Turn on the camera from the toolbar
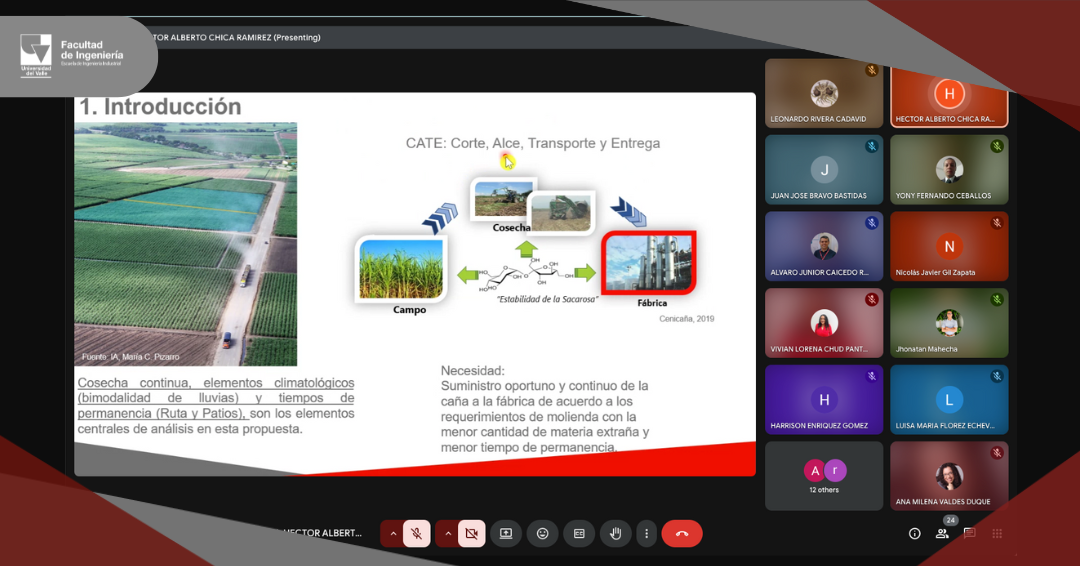 point(471,534)
